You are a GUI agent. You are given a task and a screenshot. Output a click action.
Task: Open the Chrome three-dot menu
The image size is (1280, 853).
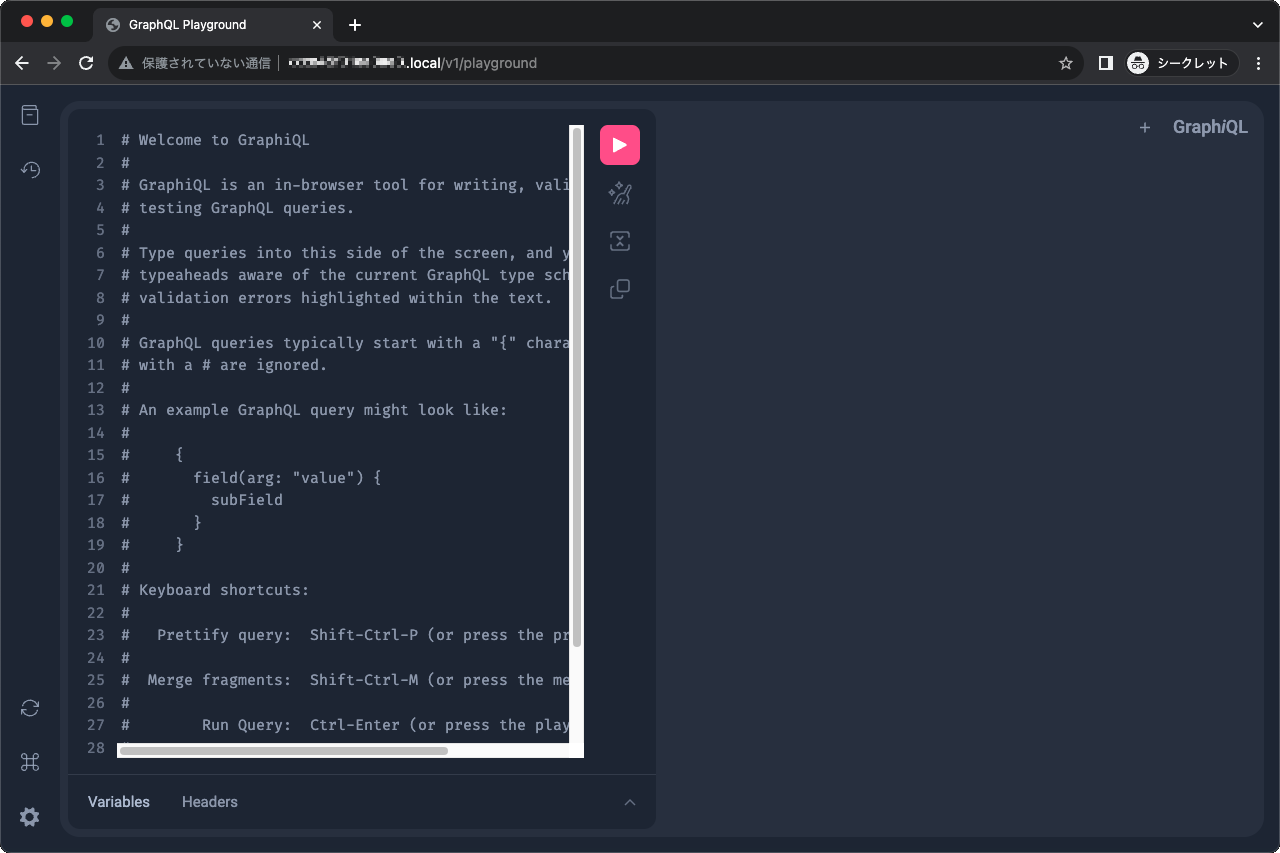(x=1259, y=63)
